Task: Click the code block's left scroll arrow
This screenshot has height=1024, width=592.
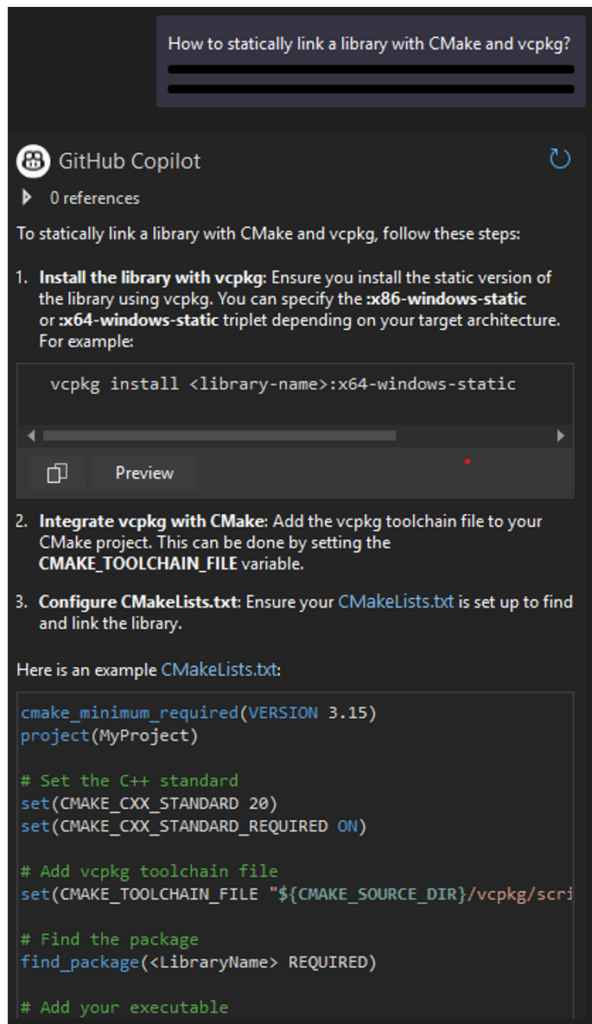Action: 30,435
